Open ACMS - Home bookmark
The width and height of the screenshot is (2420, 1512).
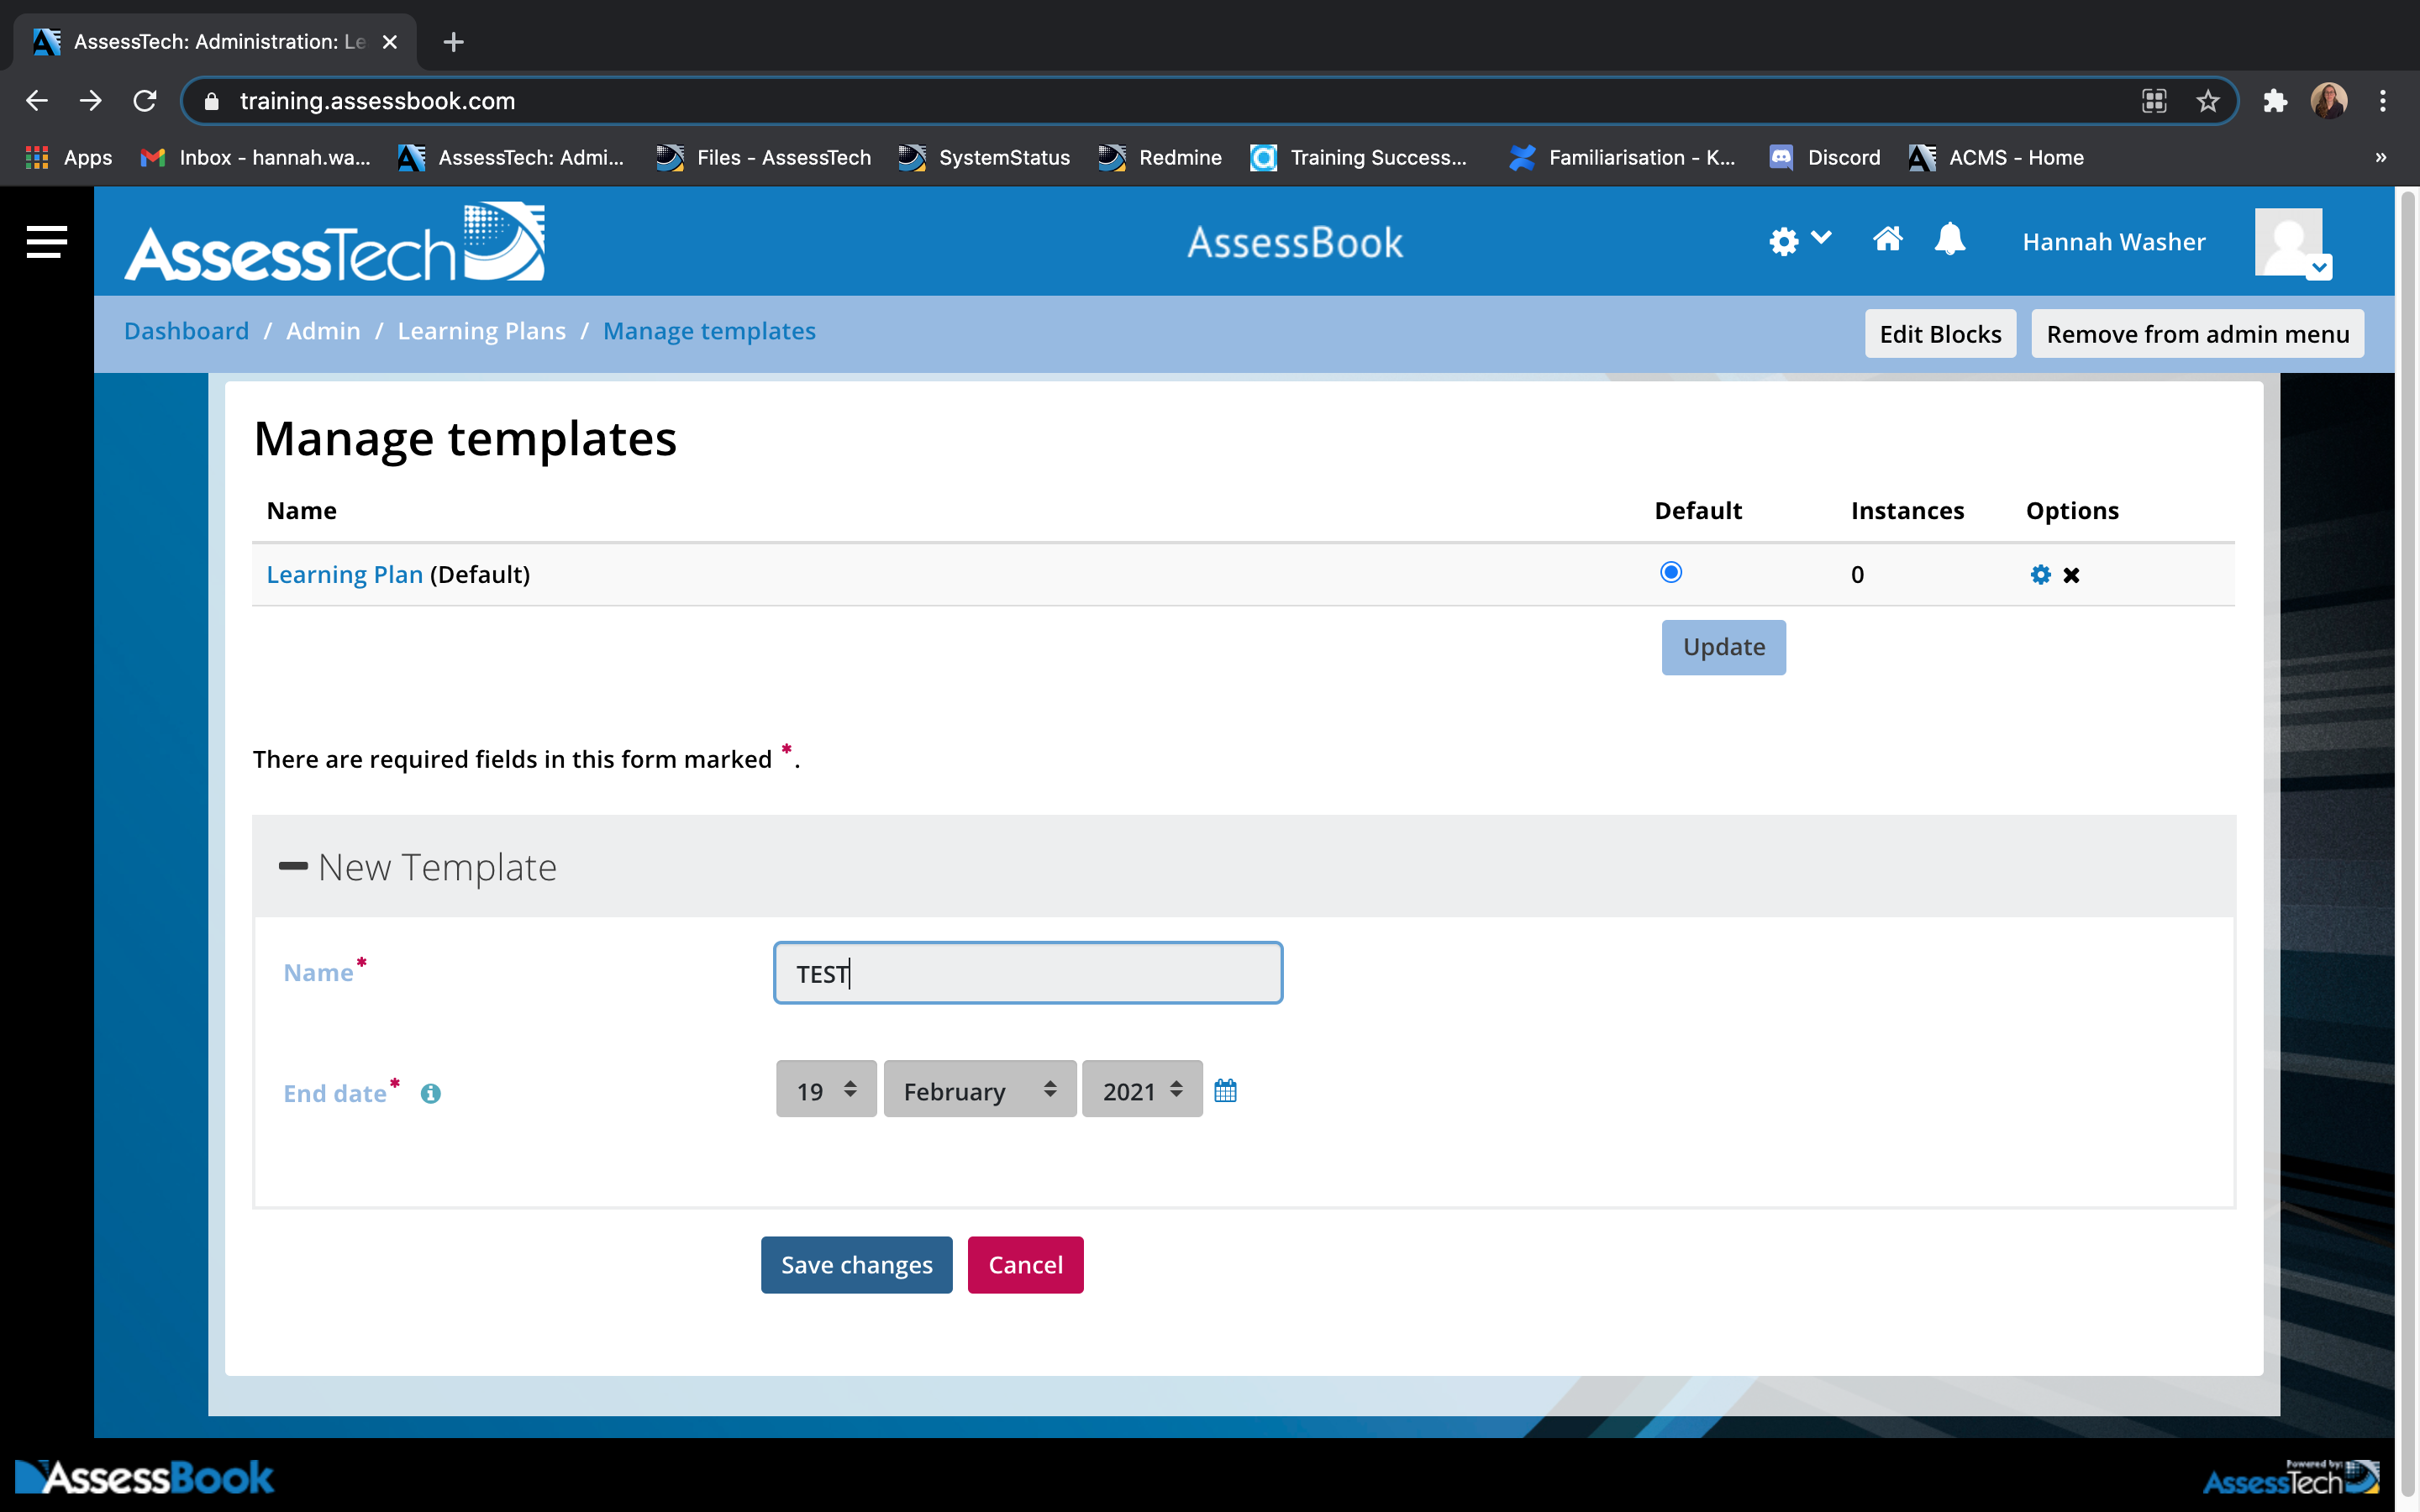1996,157
